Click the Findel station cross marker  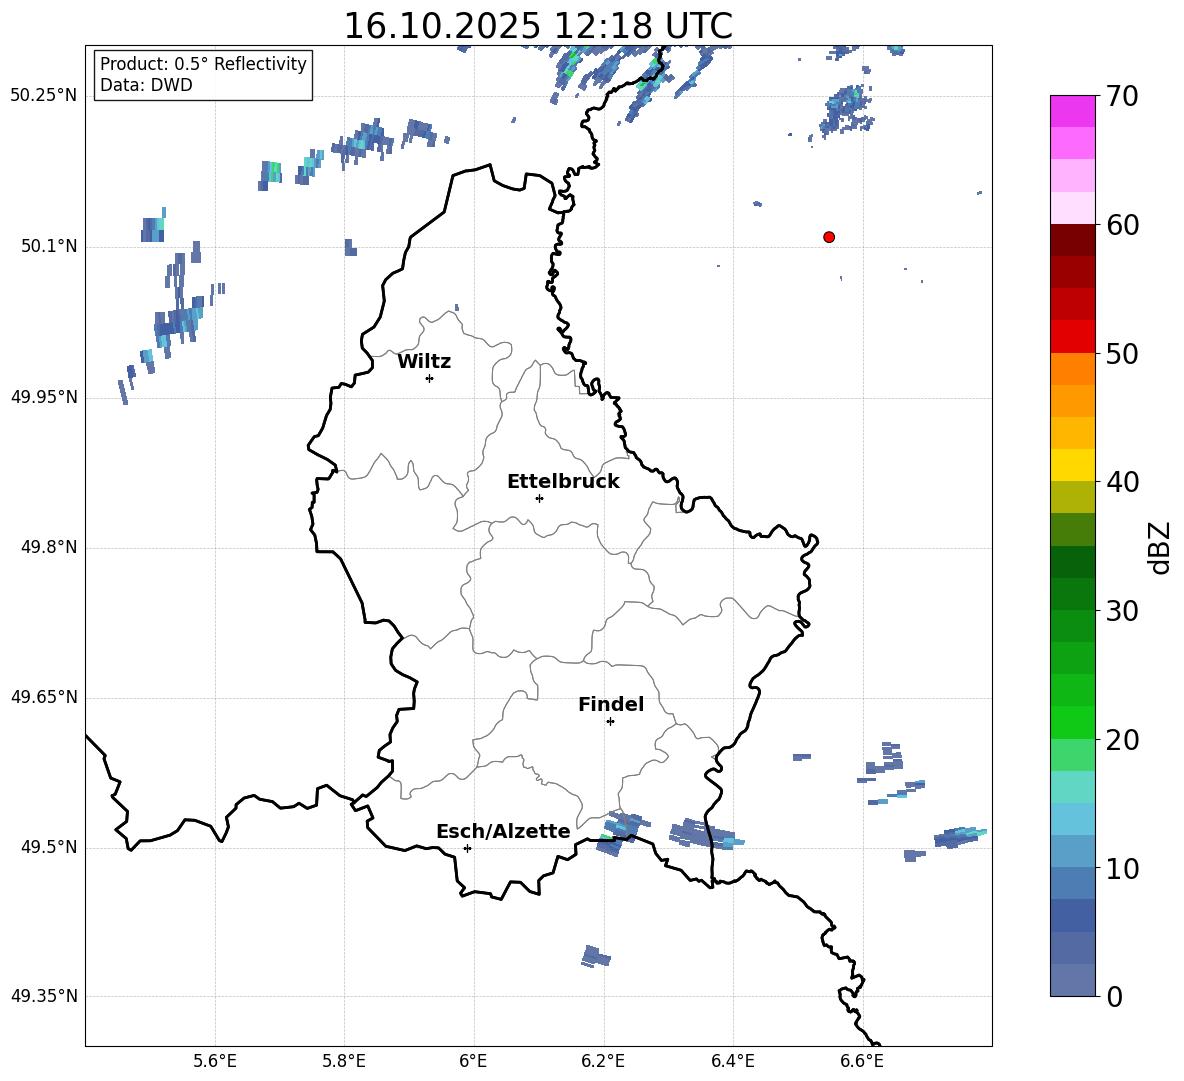pos(610,721)
